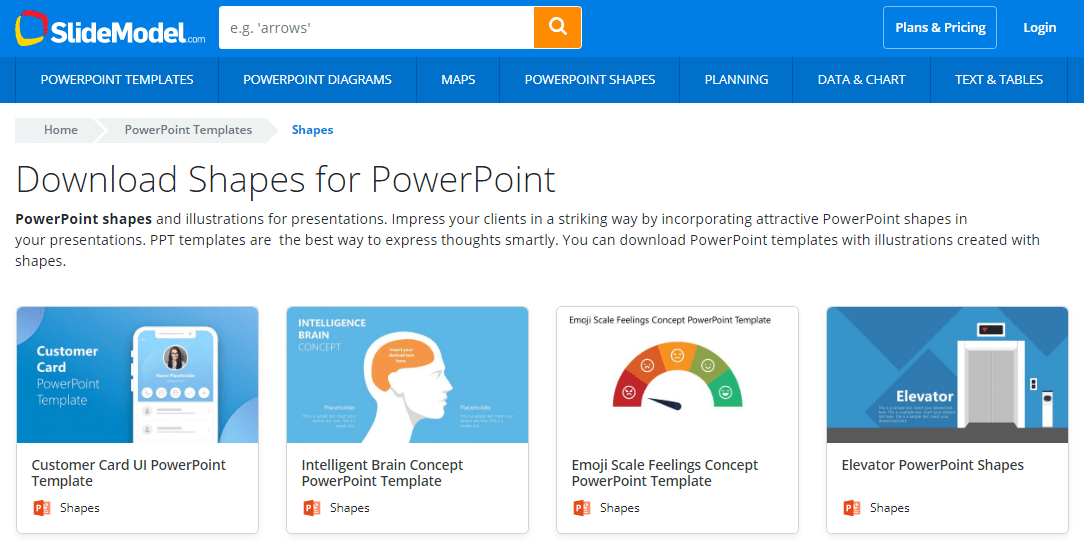The width and height of the screenshot is (1084, 546).
Task: Open the Data & Chart menu
Action: tap(861, 79)
